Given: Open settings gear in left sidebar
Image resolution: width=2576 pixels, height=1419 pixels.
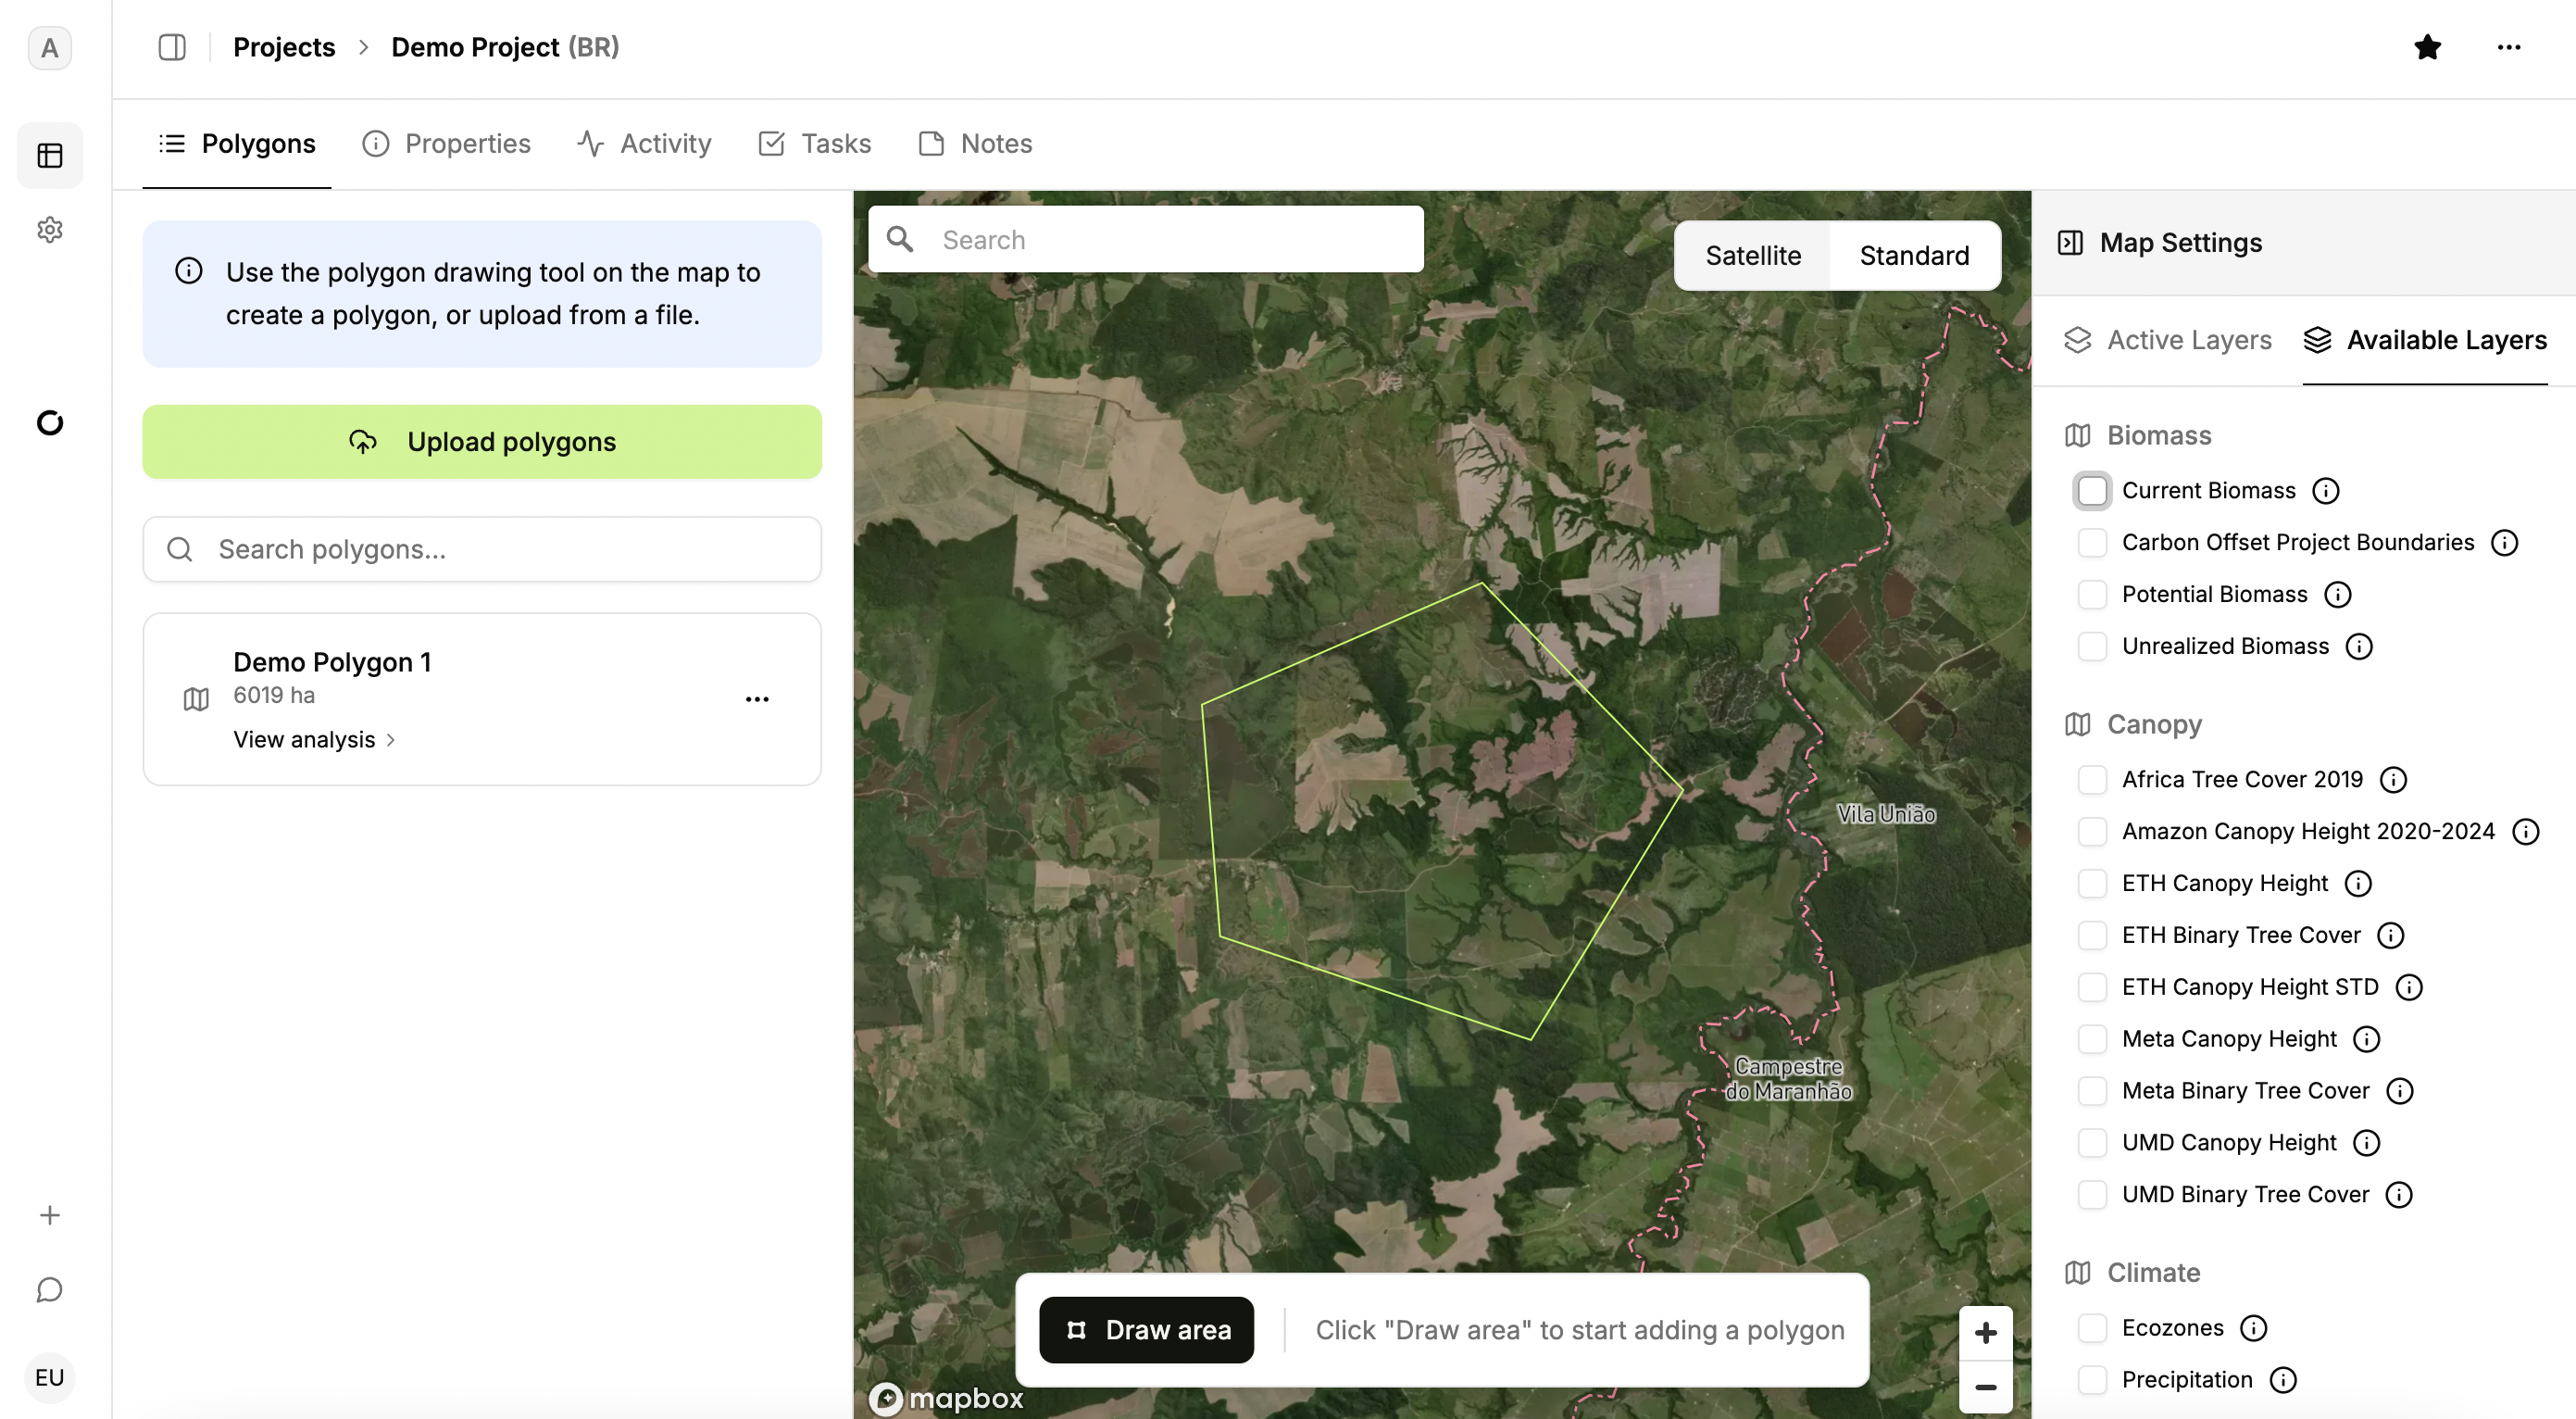Looking at the screenshot, I should pyautogui.click(x=50, y=230).
